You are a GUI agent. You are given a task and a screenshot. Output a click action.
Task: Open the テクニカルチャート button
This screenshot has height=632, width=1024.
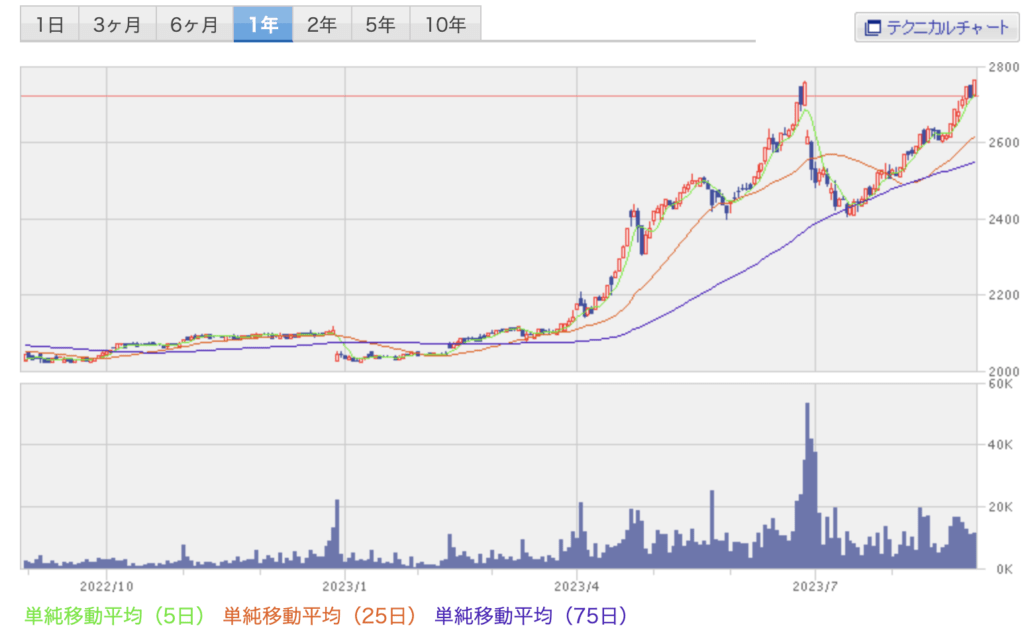click(x=935, y=27)
